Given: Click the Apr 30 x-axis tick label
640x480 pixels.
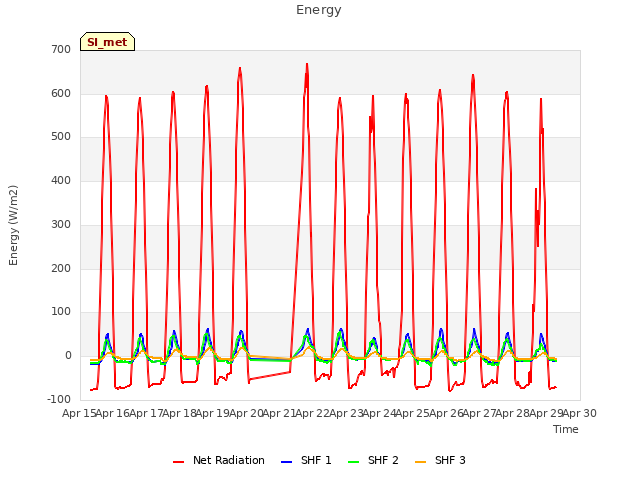Looking at the screenshot, I should [x=580, y=413].
